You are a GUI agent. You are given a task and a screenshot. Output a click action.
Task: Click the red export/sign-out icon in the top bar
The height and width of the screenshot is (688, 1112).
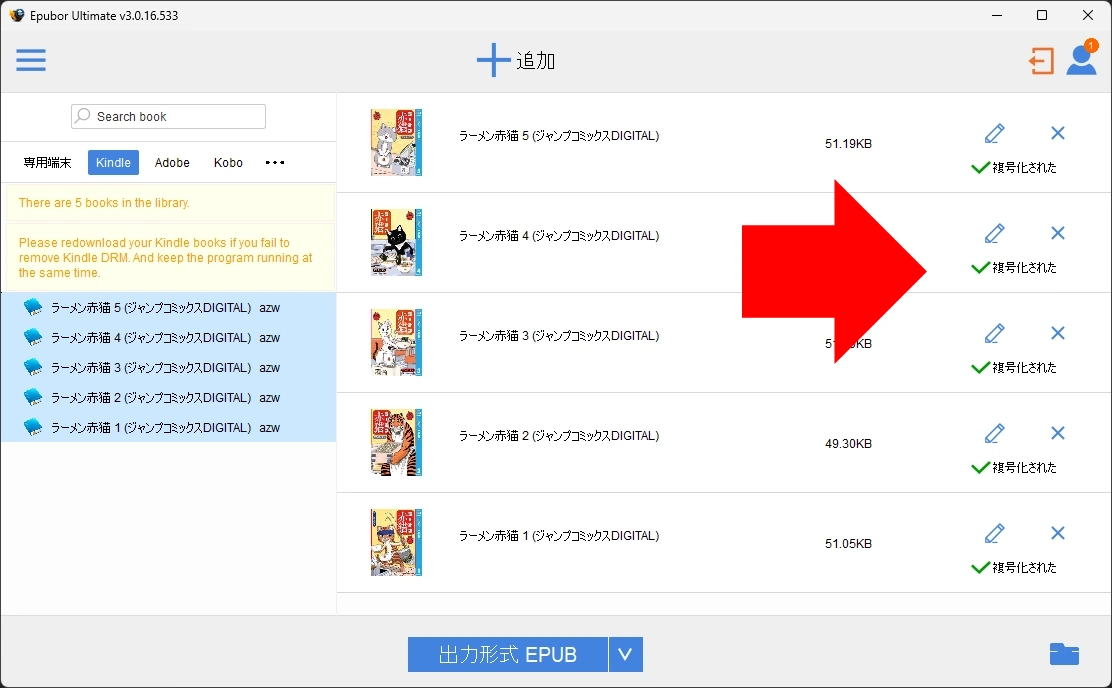click(1040, 60)
